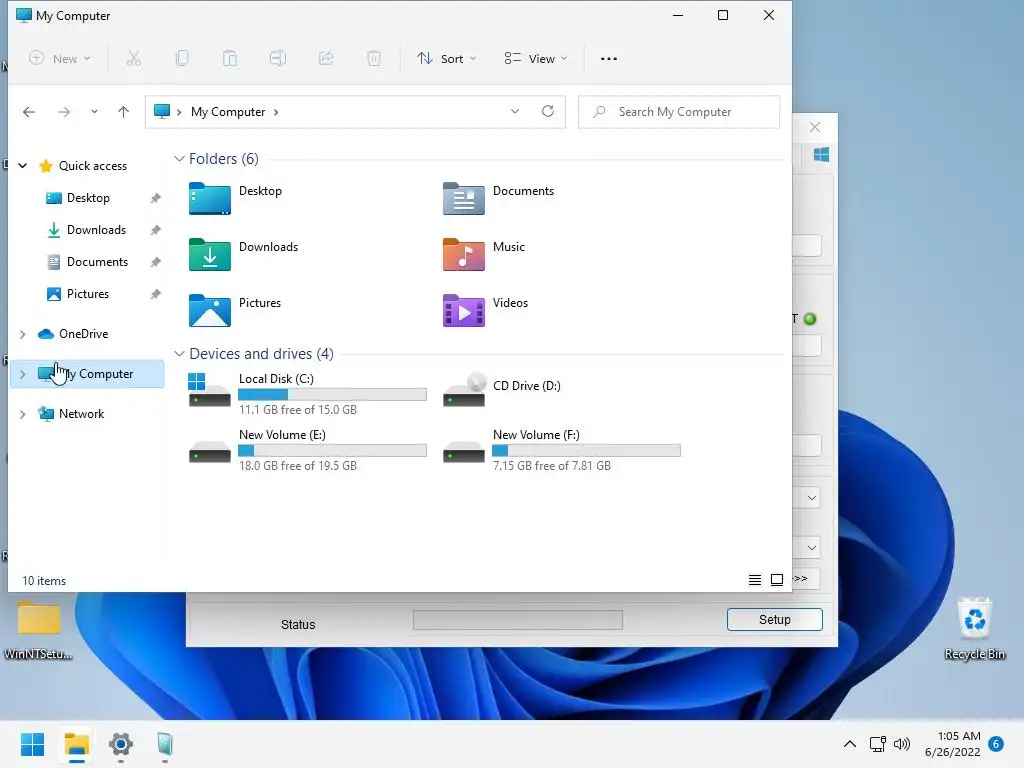Unpin Desktop using its pin icon
The height and width of the screenshot is (768, 1024).
tap(155, 198)
